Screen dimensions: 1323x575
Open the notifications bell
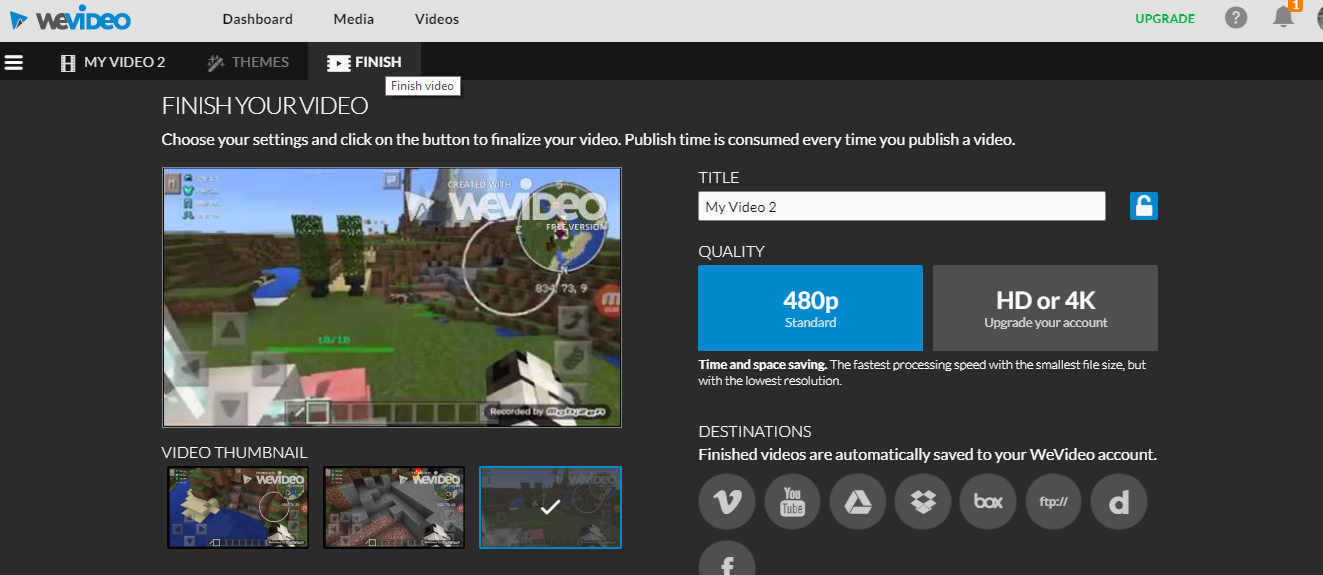[x=1284, y=17]
